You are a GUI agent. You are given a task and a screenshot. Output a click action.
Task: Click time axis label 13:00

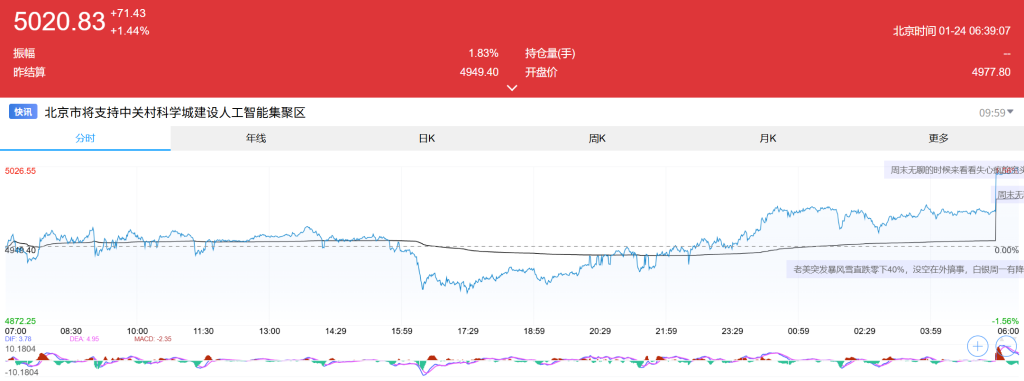click(x=270, y=331)
